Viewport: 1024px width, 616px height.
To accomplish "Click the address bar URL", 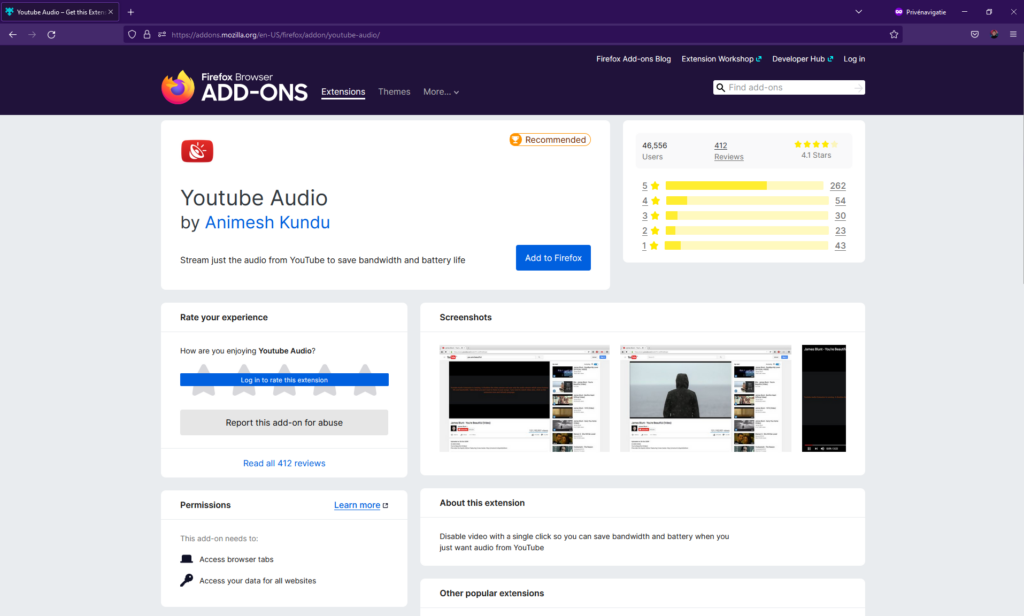I will [276, 35].
